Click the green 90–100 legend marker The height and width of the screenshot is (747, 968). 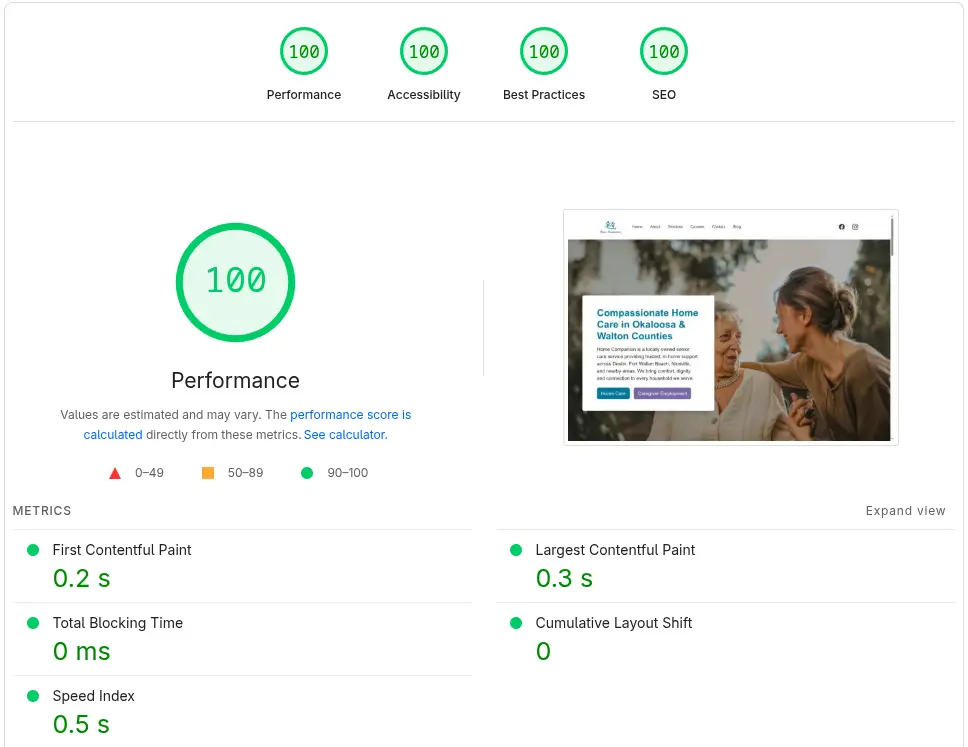307,472
